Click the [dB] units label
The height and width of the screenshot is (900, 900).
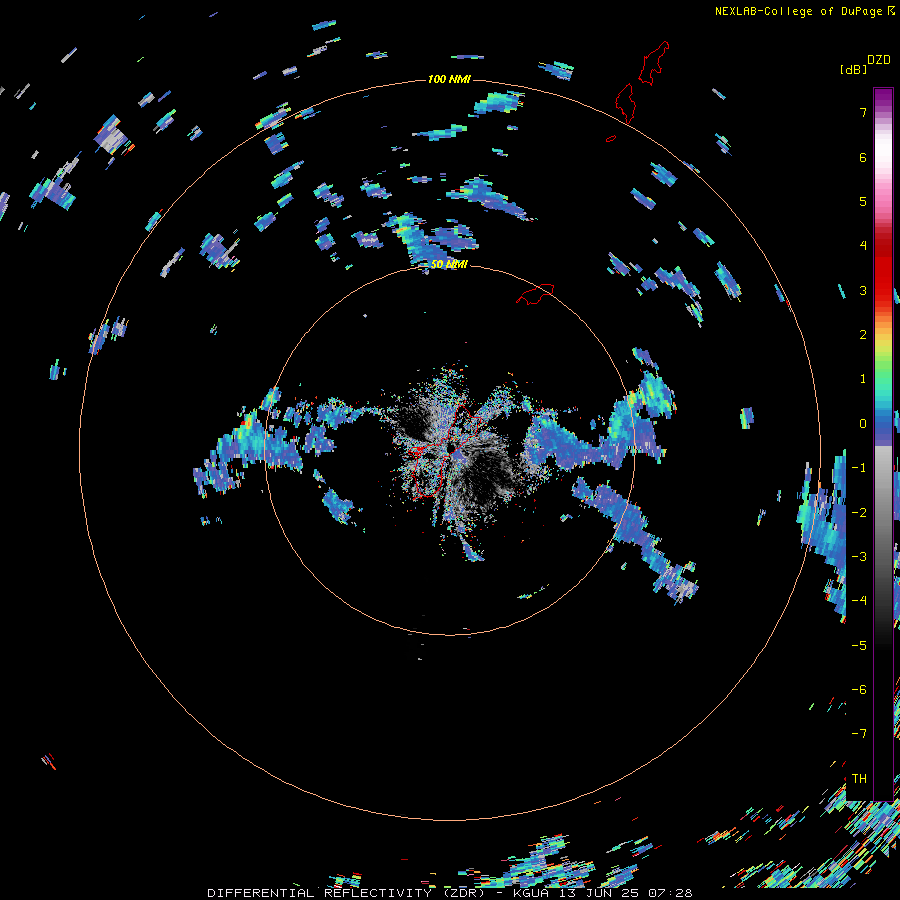[853, 69]
